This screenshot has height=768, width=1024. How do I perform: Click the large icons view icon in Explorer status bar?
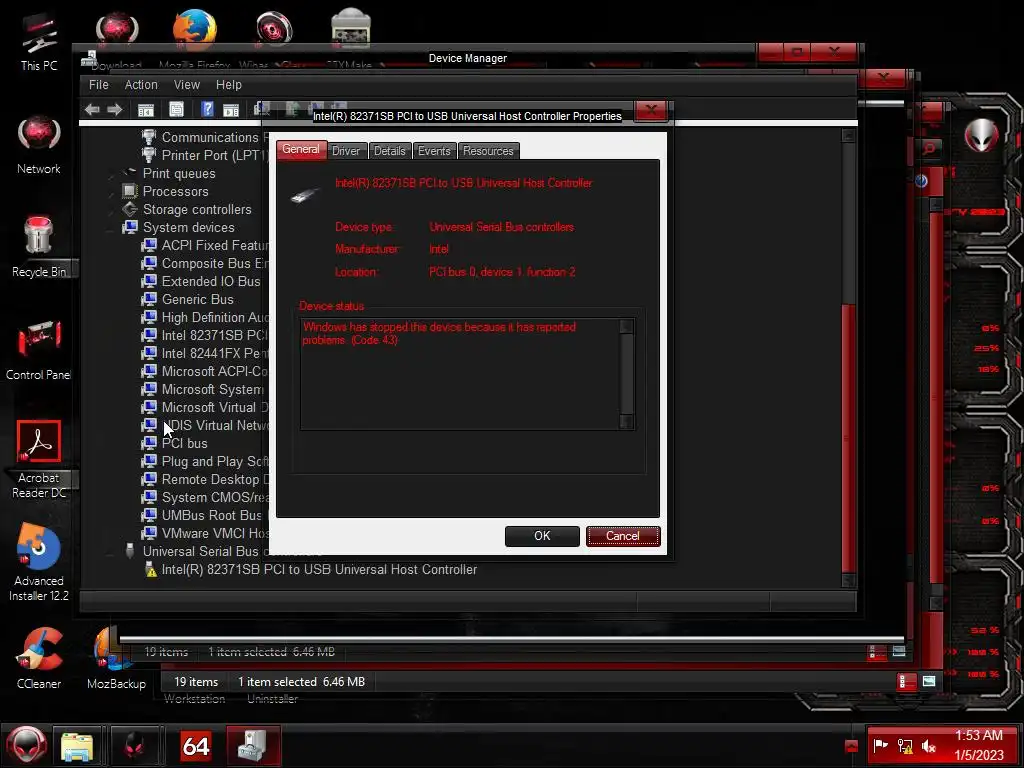point(929,681)
